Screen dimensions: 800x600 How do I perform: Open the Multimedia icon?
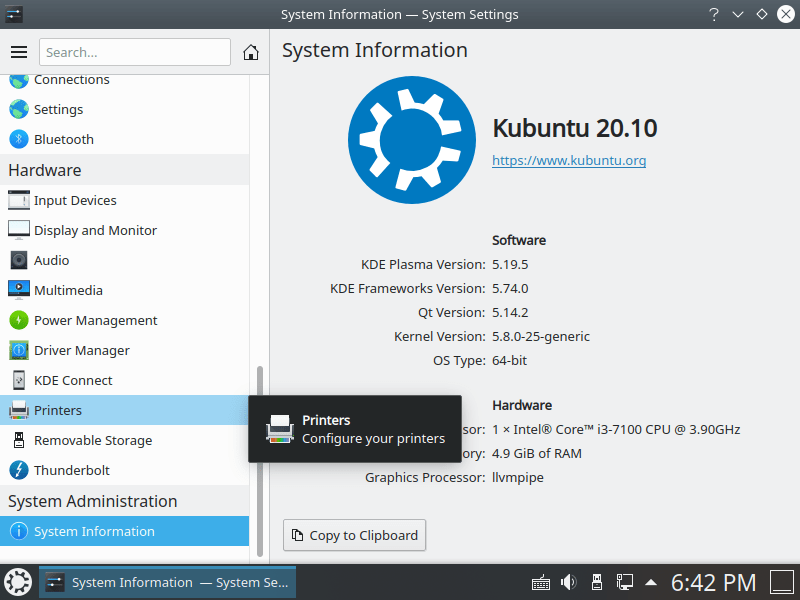[19, 290]
